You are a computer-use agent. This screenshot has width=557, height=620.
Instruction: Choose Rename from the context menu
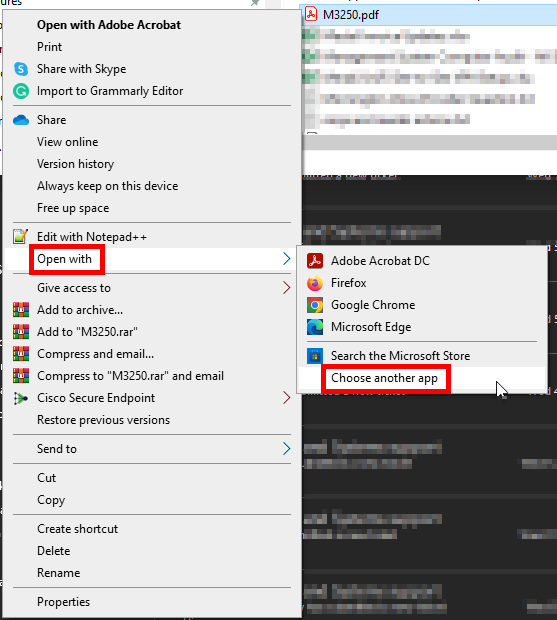[153, 573]
